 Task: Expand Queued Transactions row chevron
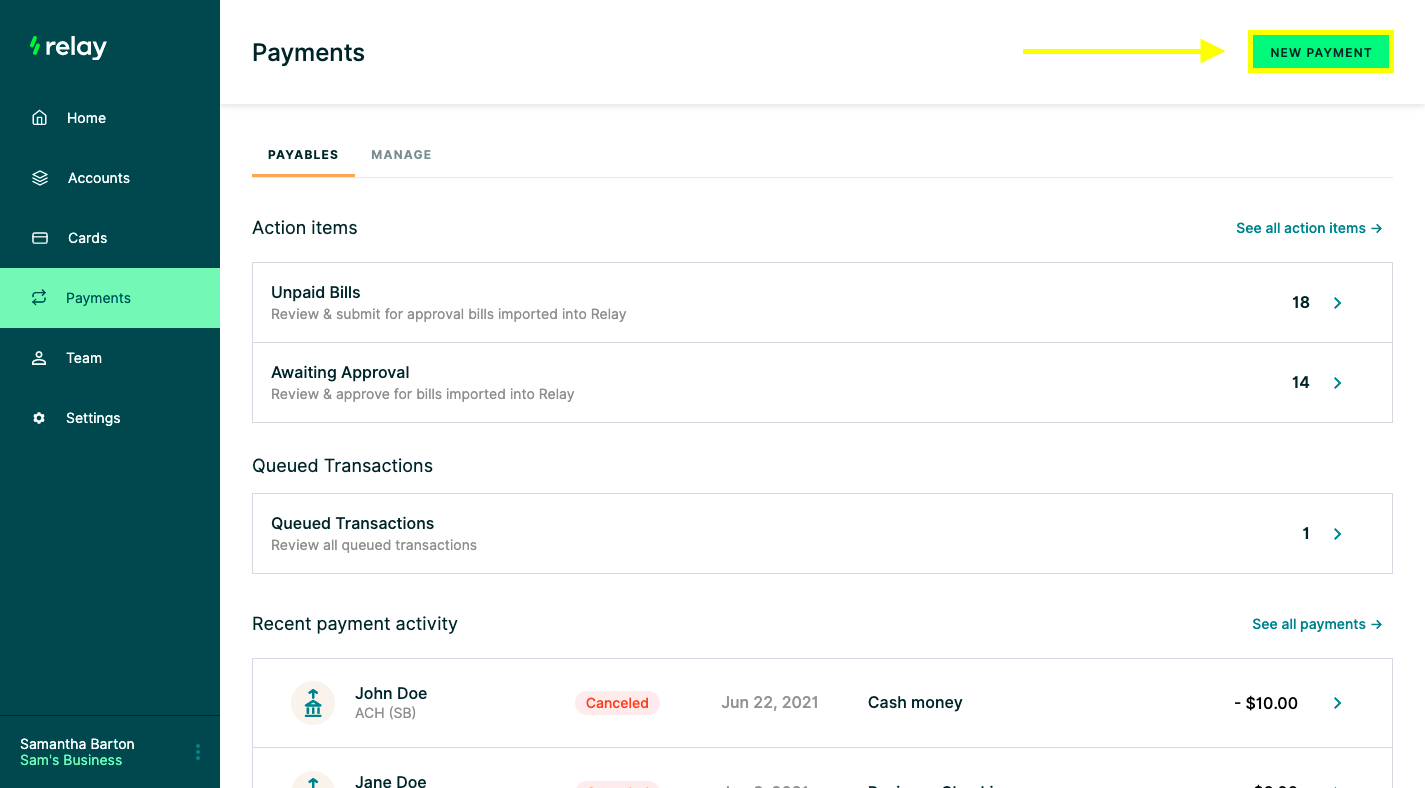1338,534
